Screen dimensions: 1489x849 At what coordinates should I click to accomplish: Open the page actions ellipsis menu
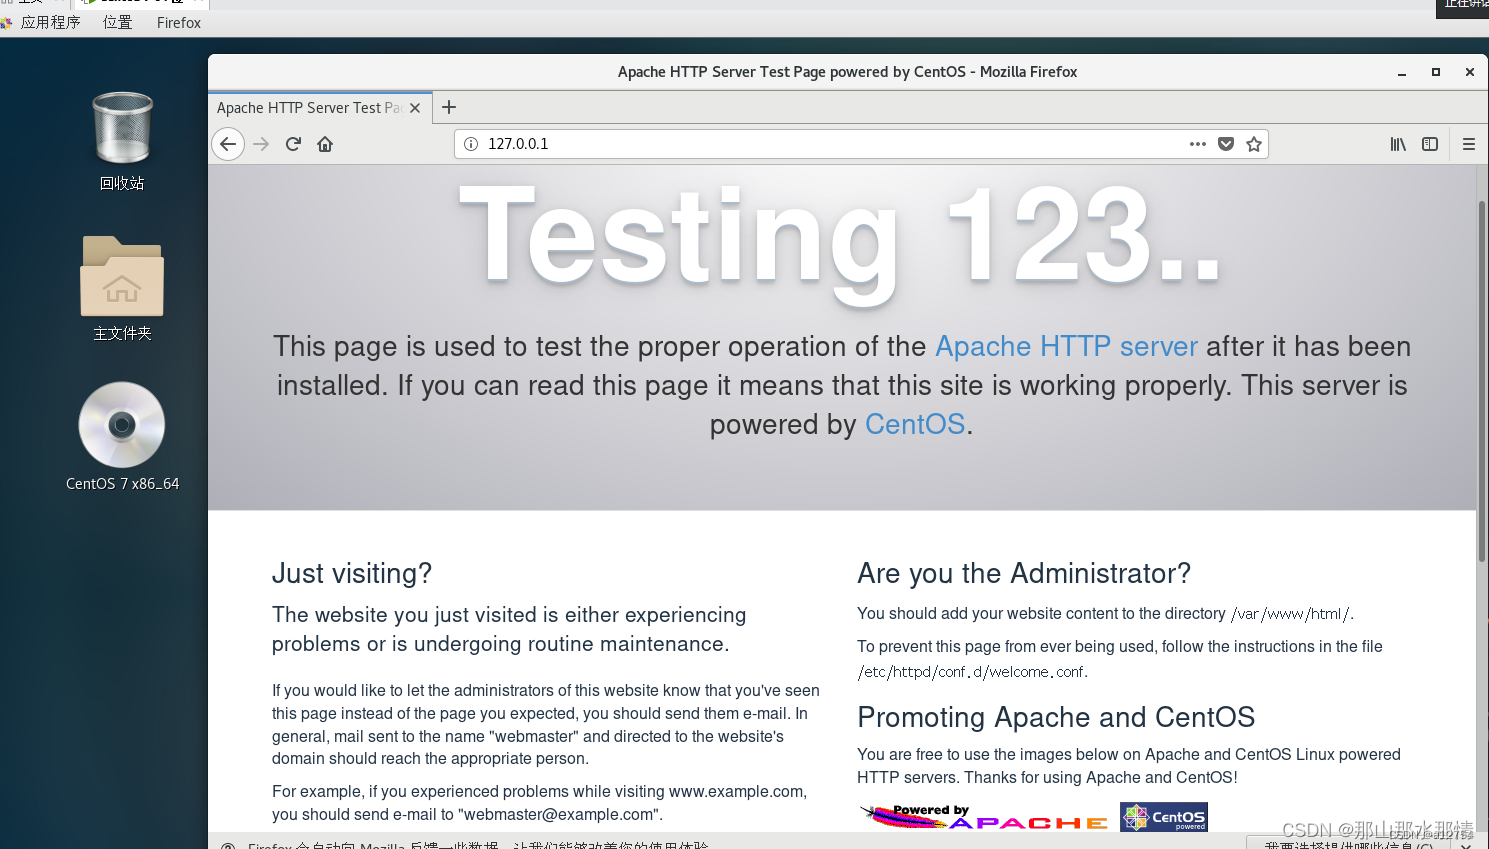pyautogui.click(x=1197, y=143)
